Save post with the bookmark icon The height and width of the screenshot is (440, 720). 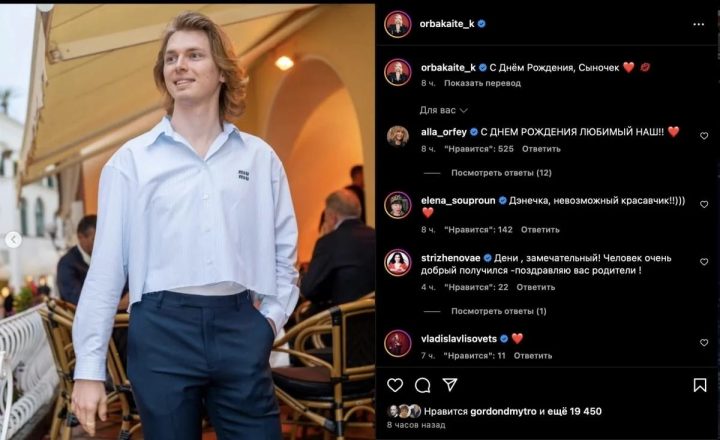click(x=700, y=385)
